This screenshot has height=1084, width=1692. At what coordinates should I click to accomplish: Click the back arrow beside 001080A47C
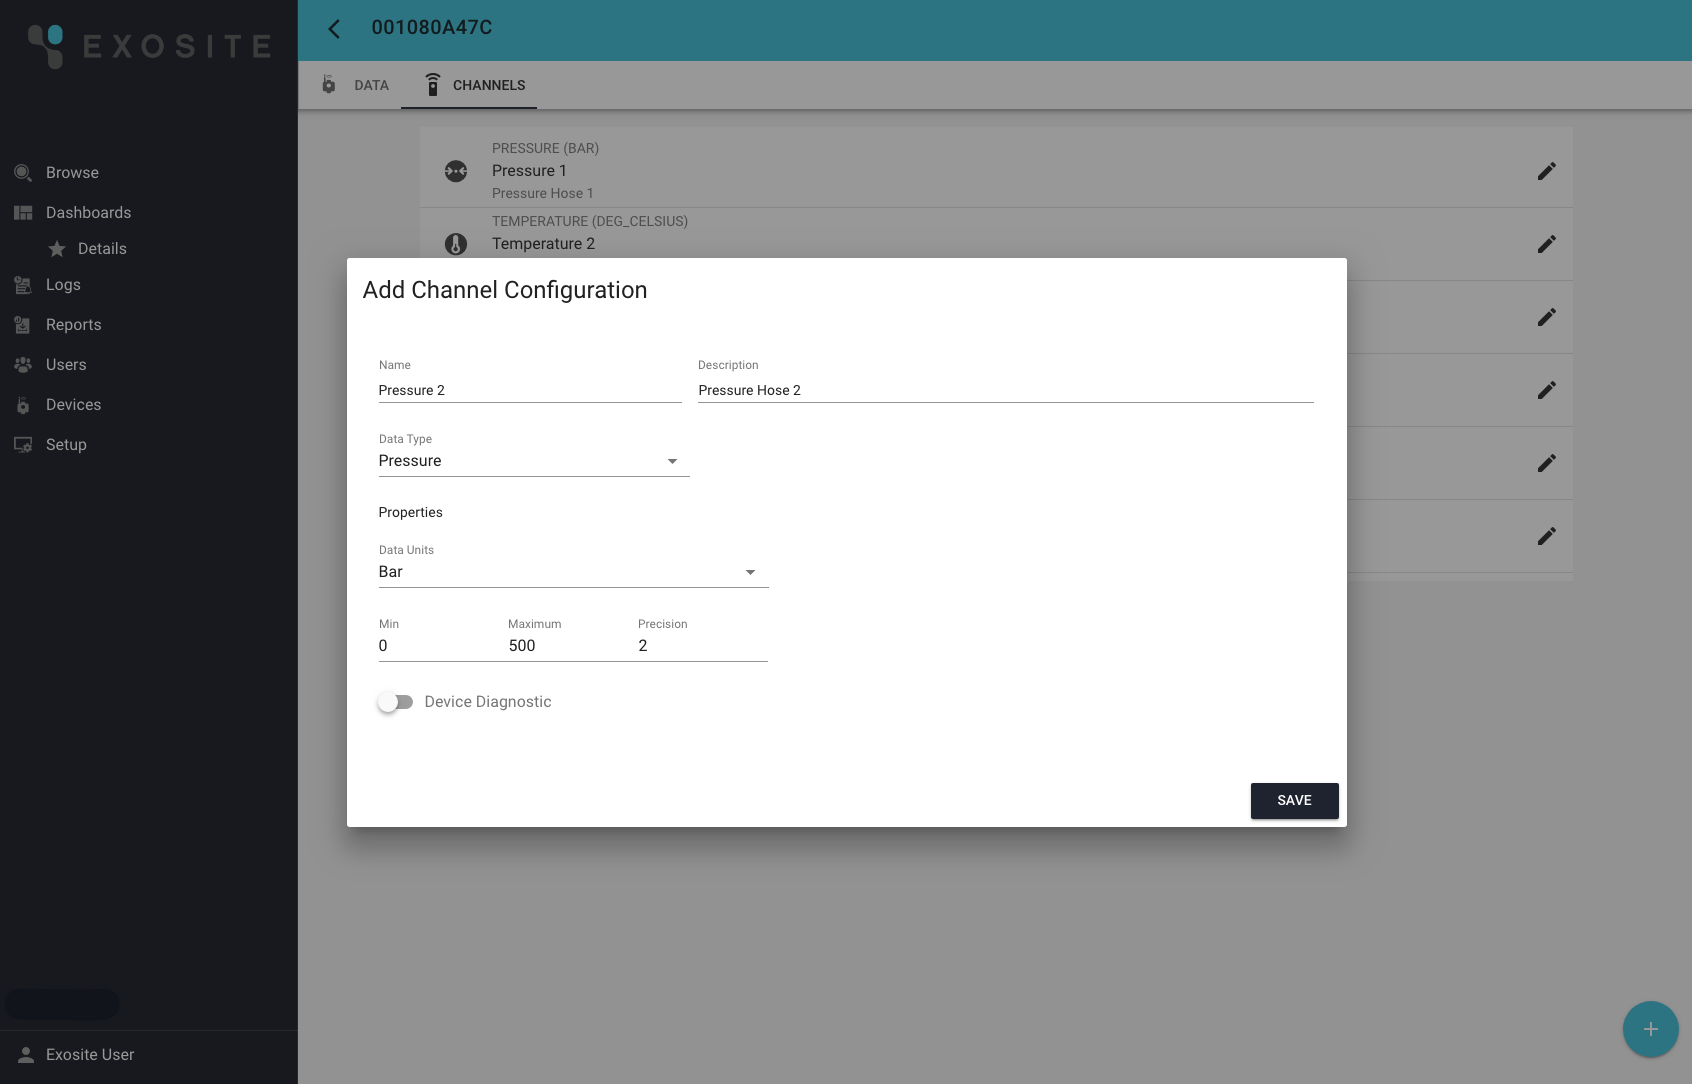point(334,29)
